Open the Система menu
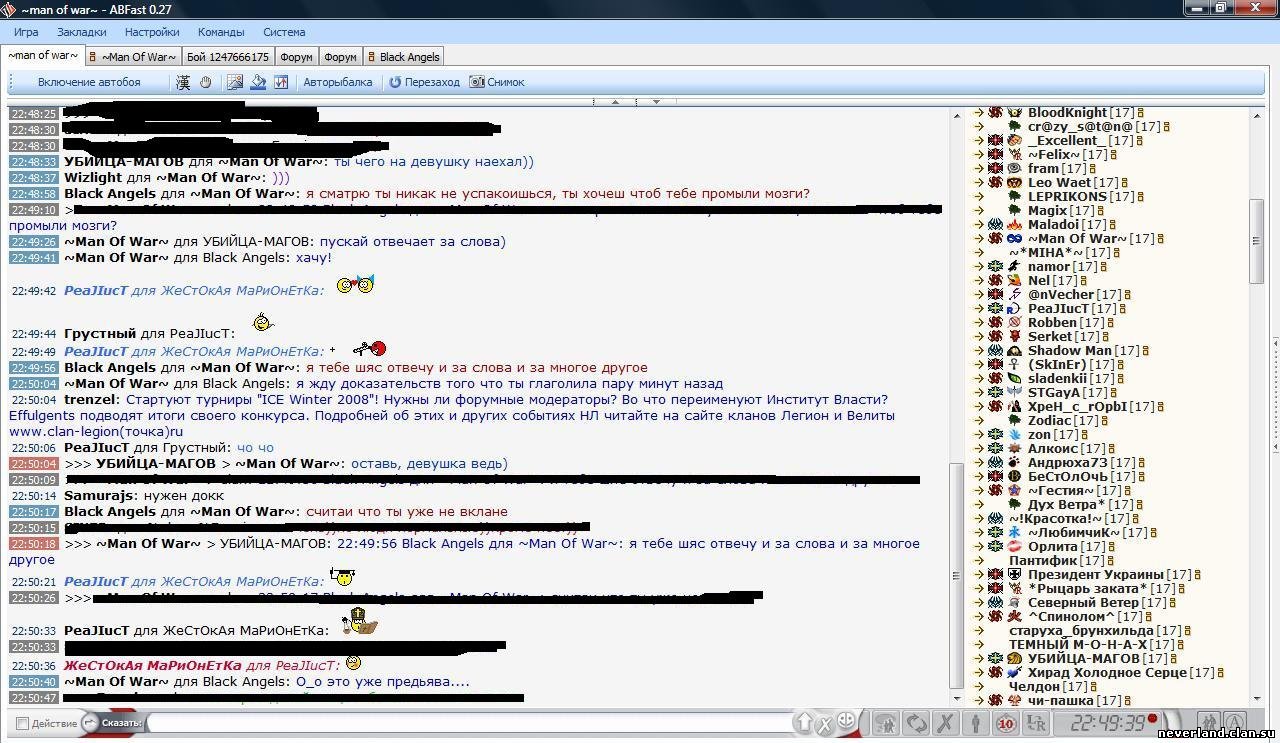The image size is (1280, 743). (284, 32)
